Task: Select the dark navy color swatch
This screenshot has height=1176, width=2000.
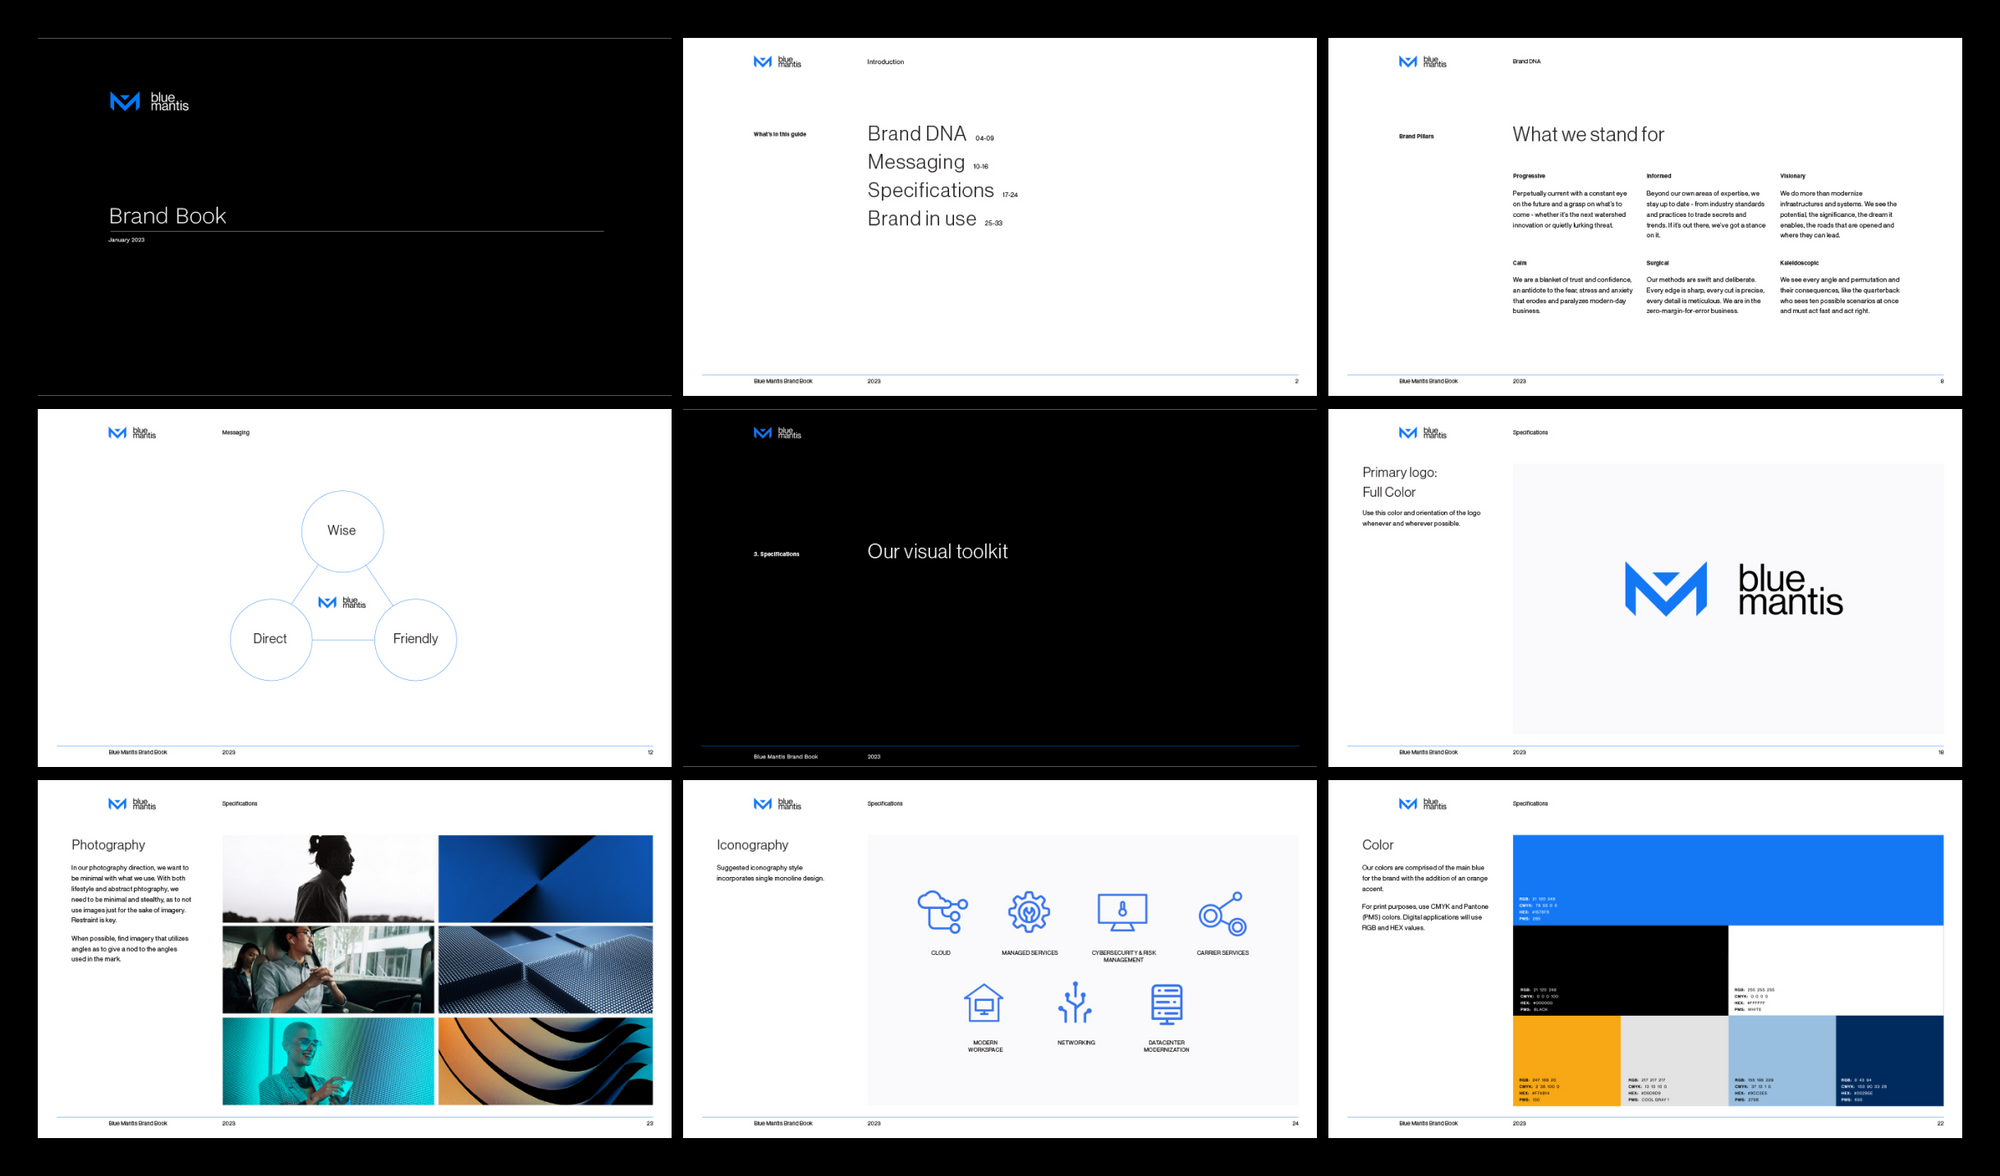Action: 1890,1060
